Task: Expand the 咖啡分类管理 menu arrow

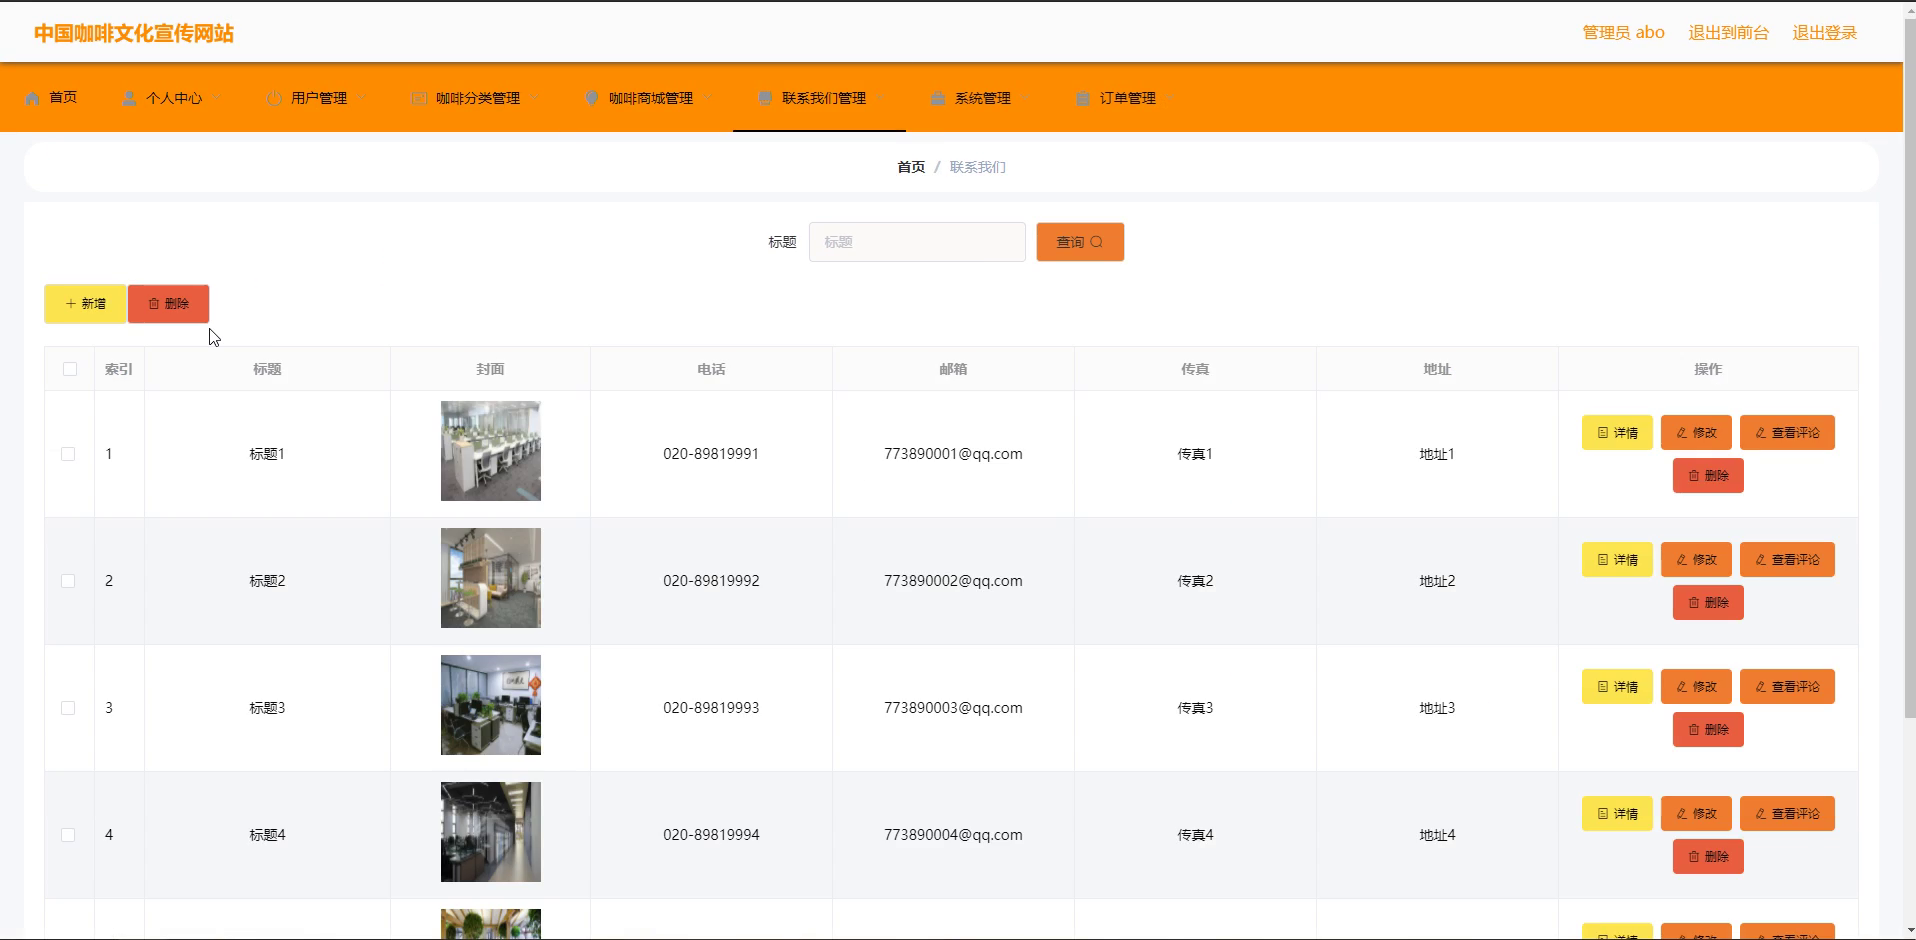Action: [x=535, y=98]
